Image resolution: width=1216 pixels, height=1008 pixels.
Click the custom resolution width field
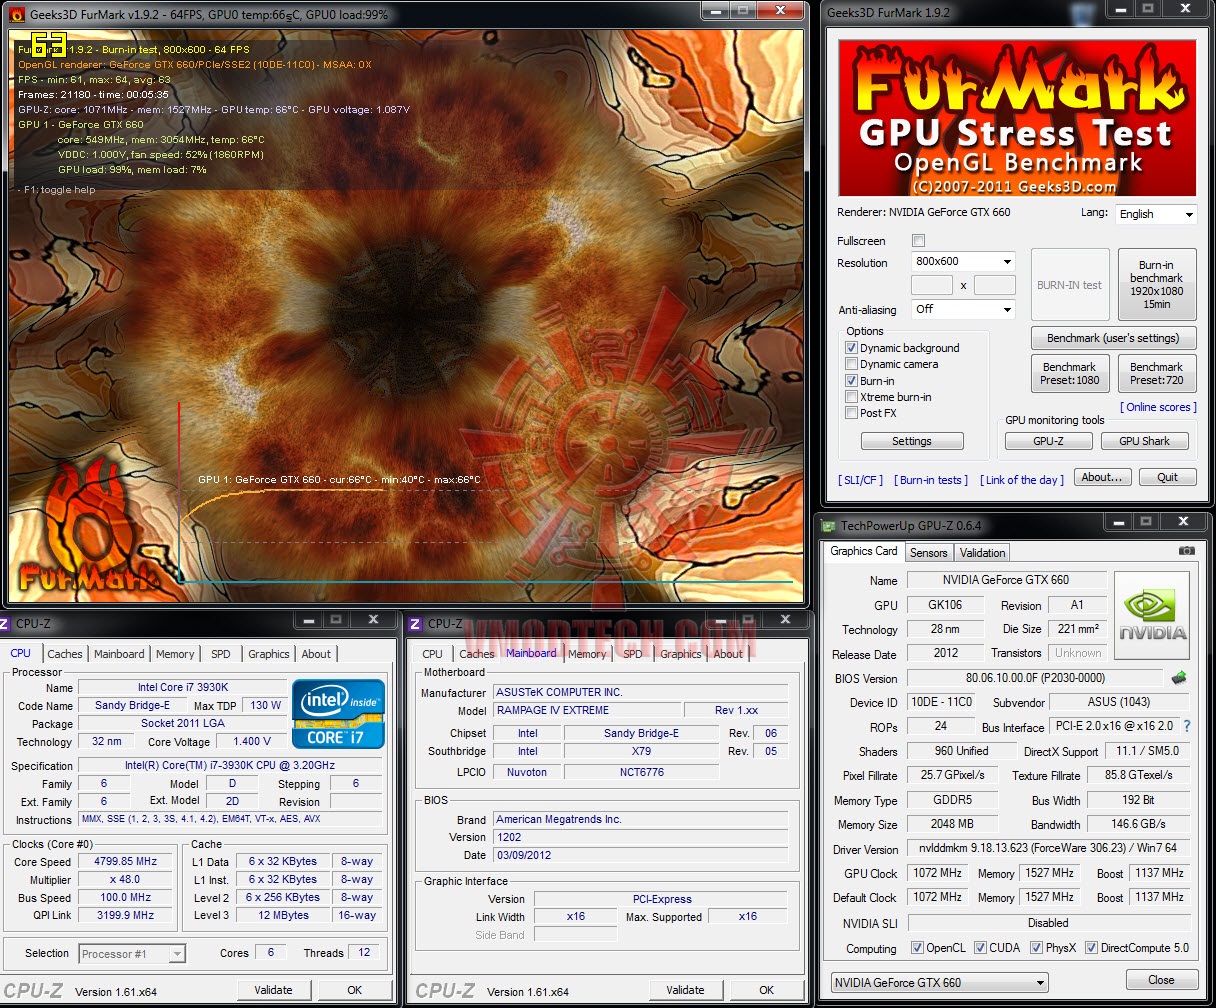932,285
